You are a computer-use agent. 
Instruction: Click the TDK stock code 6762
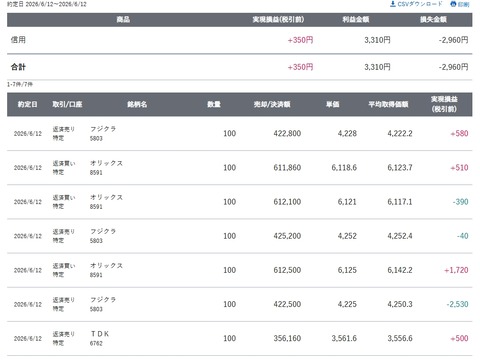pyautogui.click(x=96, y=343)
